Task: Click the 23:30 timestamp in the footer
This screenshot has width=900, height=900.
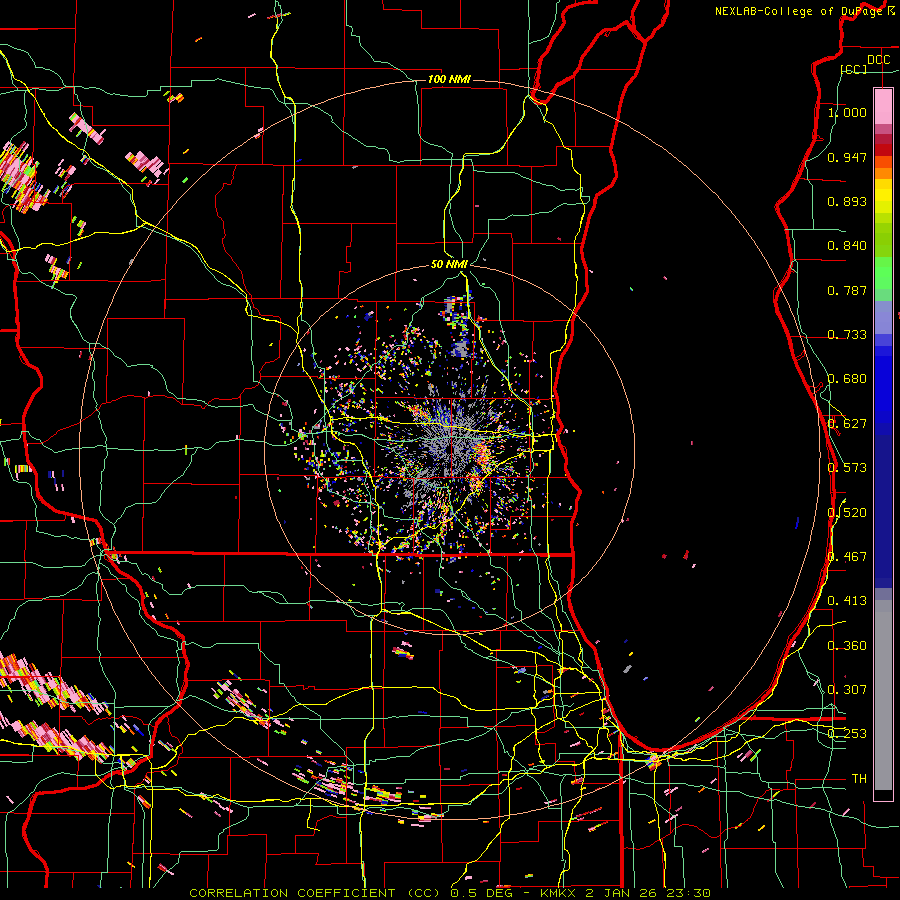Action: [x=690, y=893]
